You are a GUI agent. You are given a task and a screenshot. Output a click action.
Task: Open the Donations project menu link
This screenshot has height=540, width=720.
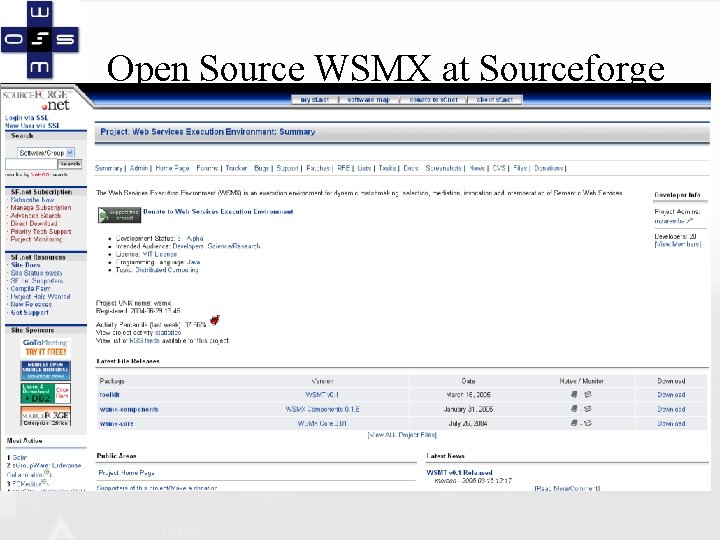click(x=548, y=168)
